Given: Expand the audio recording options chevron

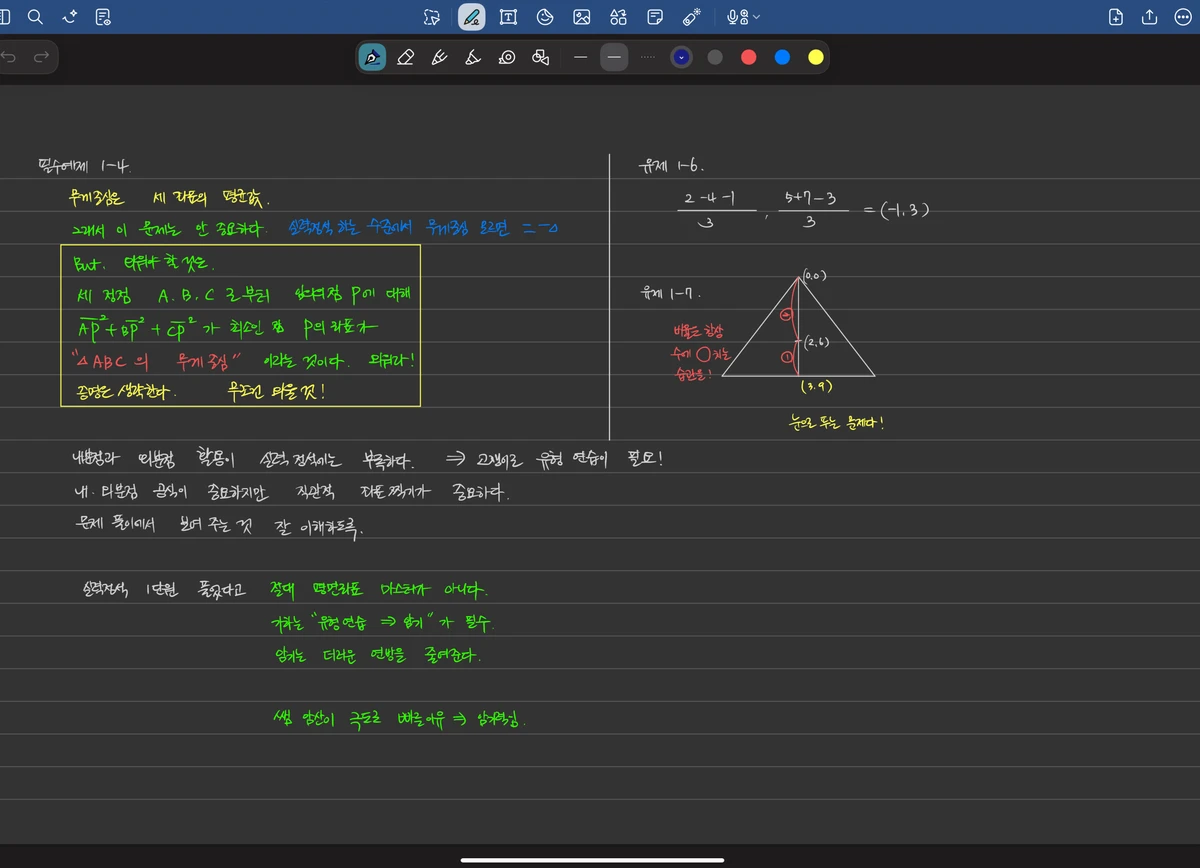Looking at the screenshot, I should pyautogui.click(x=756, y=17).
